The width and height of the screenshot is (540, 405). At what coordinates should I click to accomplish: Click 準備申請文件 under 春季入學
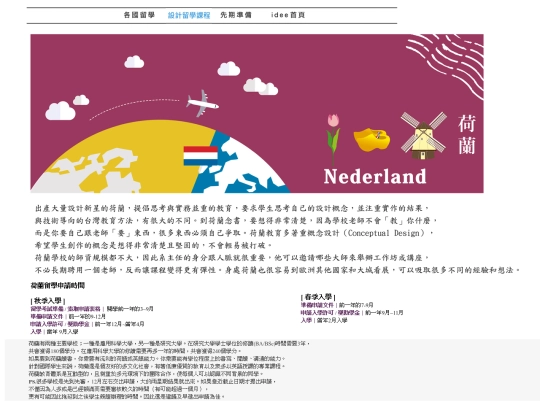point(317,305)
